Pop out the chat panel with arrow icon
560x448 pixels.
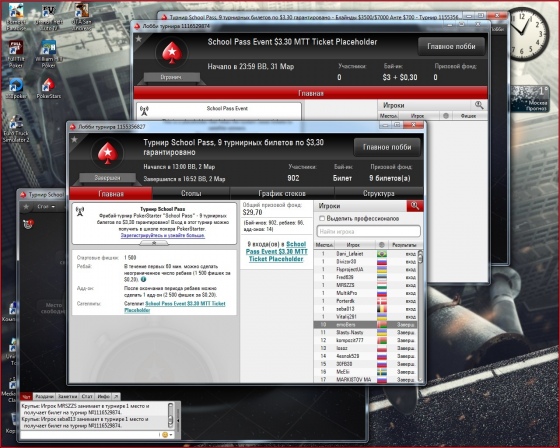(x=116, y=397)
